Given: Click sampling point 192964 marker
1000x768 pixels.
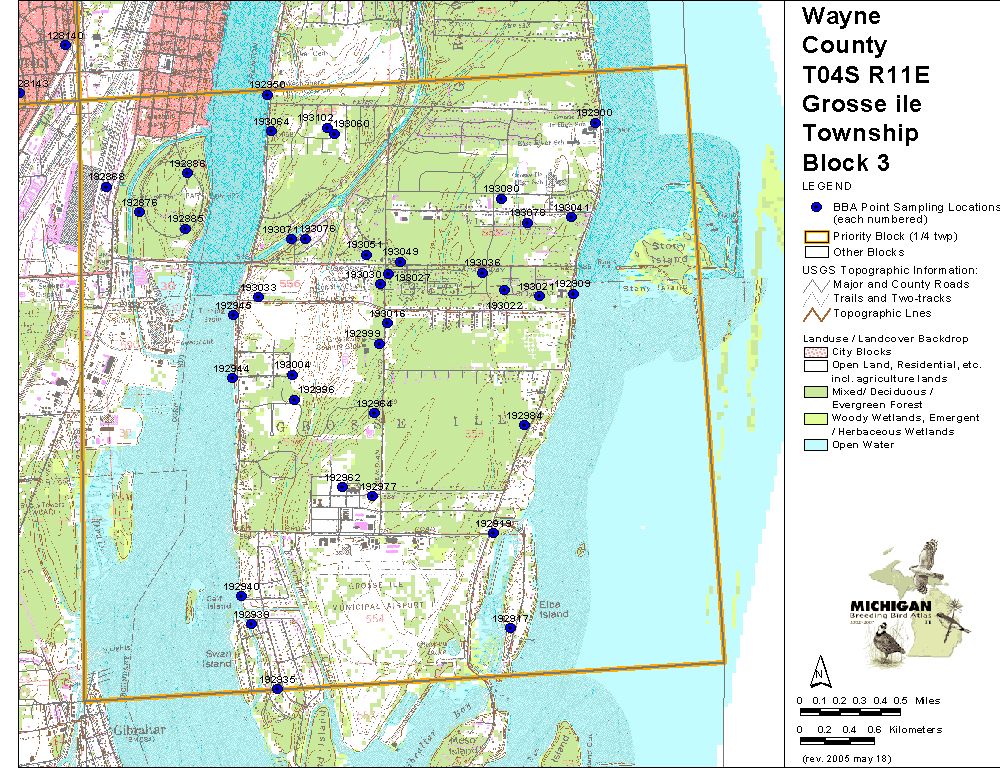Looking at the screenshot, I should (374, 413).
